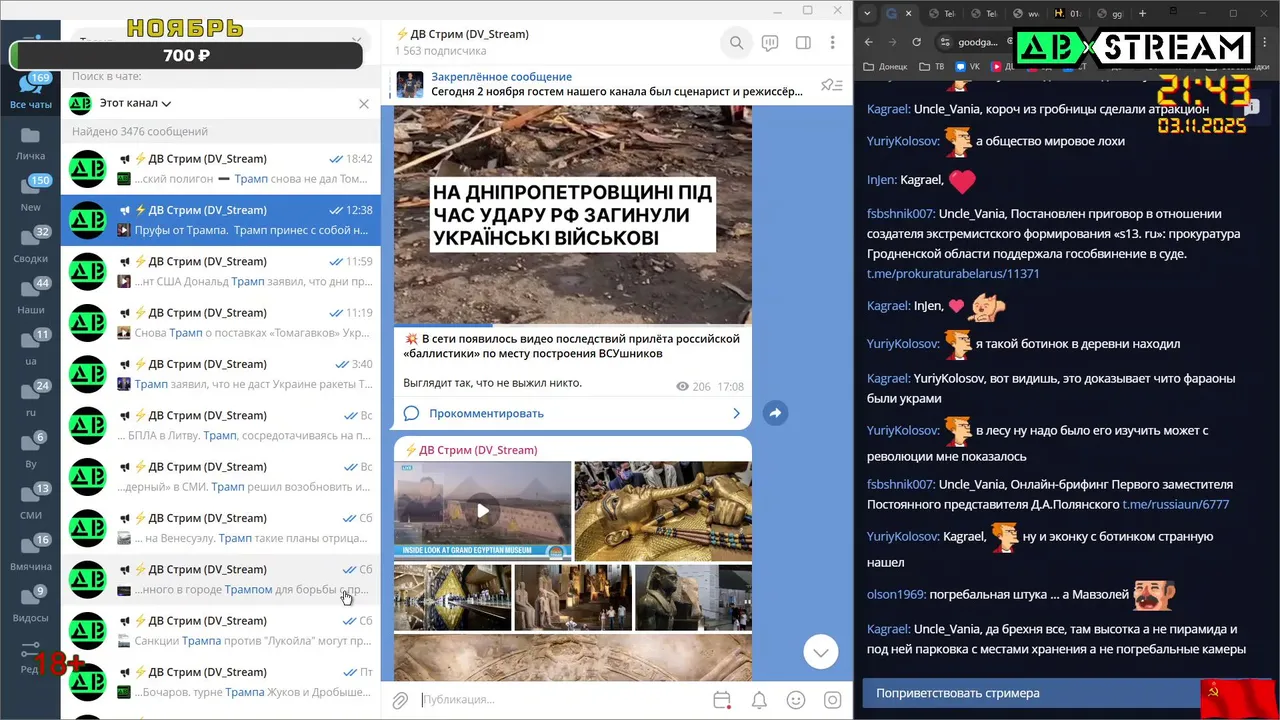Open the 'Видосы' chat folder
1280x720 pixels.
(x=31, y=605)
